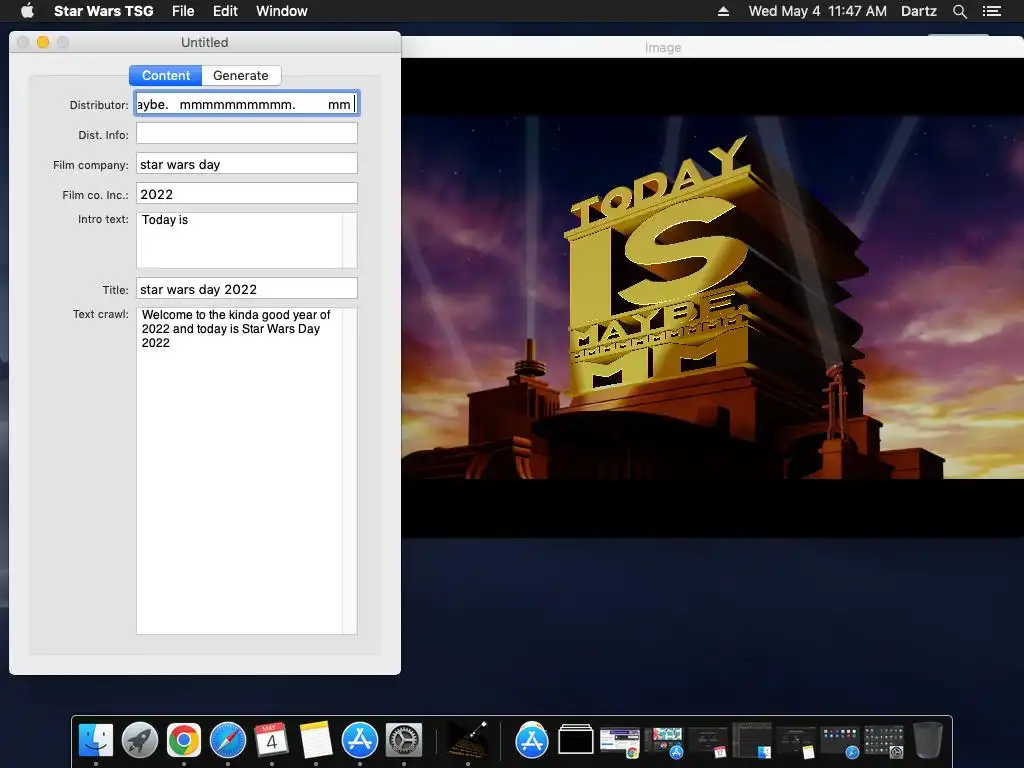
Task: Click the Text crawl scrollbar track
Action: pyautogui.click(x=350, y=470)
